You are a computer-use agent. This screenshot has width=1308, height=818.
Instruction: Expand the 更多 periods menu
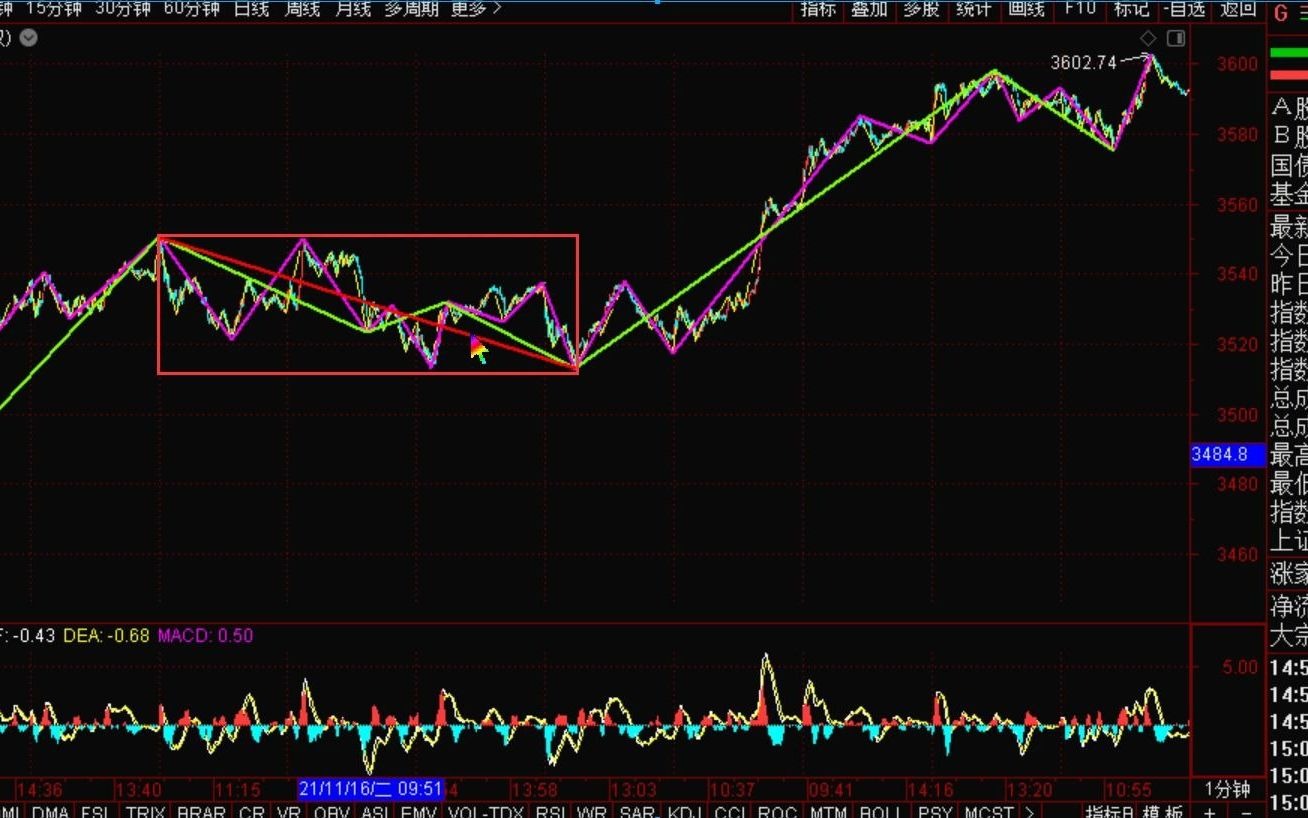tap(477, 9)
